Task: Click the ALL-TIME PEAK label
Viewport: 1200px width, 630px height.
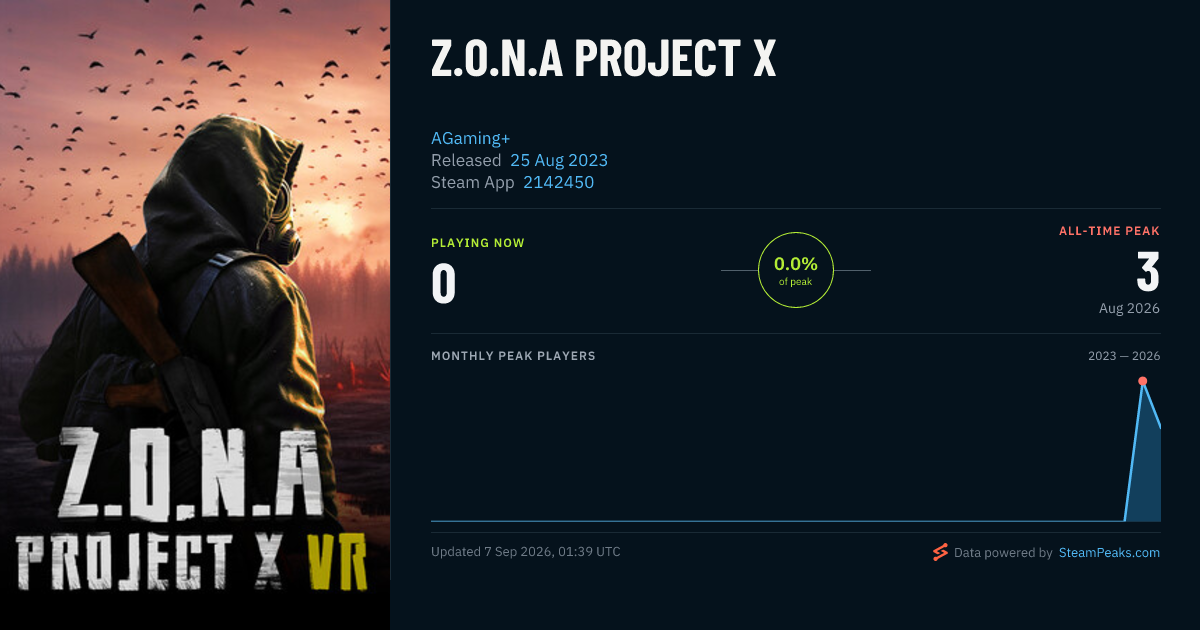Action: (1110, 231)
